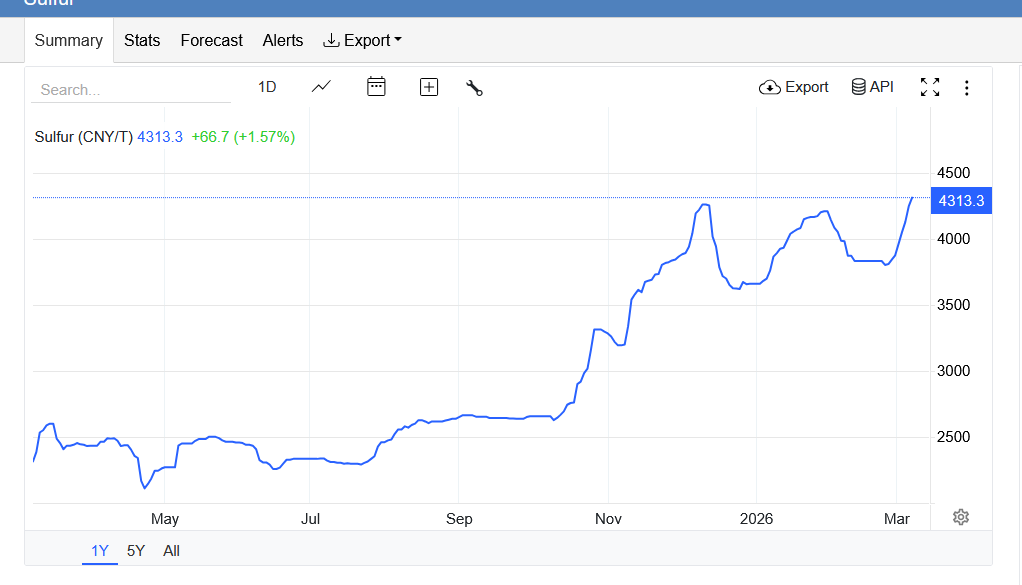Screen dimensions: 1022x585
Task: Click the Sulfur (CNY/T) series label
Action: pos(83,137)
